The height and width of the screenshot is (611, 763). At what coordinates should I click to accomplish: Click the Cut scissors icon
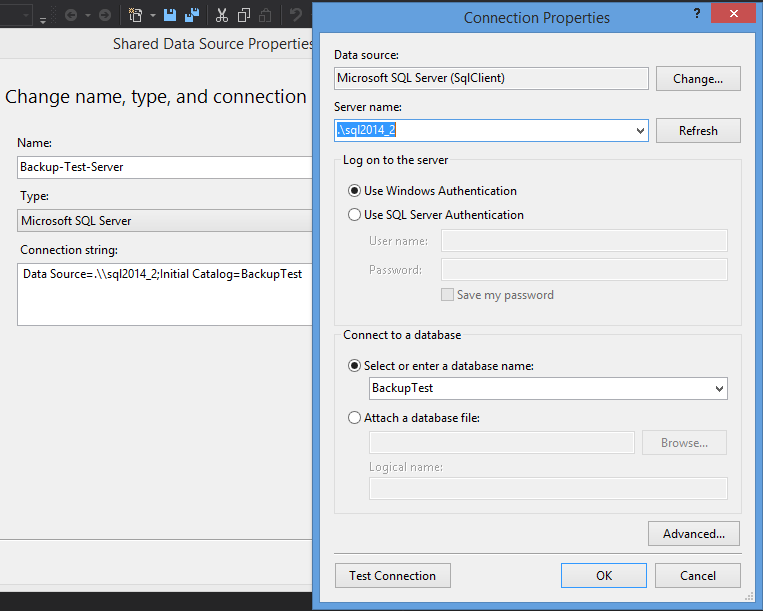221,15
